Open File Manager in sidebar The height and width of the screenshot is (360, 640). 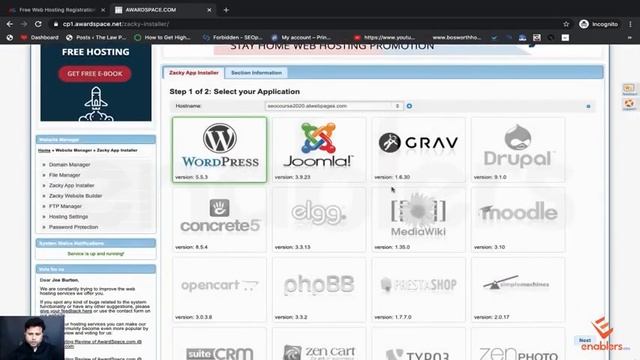[64, 175]
